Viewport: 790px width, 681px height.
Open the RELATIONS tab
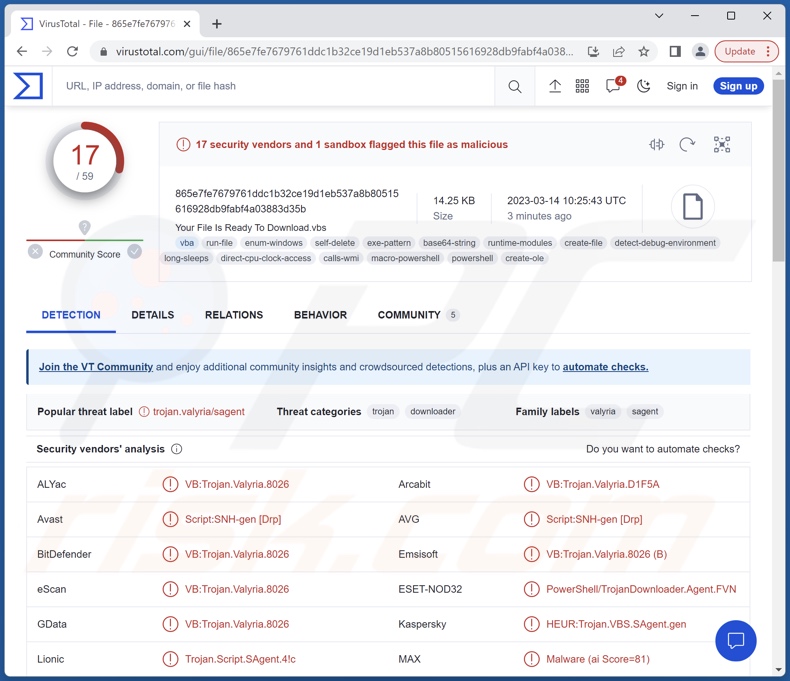[x=234, y=315]
